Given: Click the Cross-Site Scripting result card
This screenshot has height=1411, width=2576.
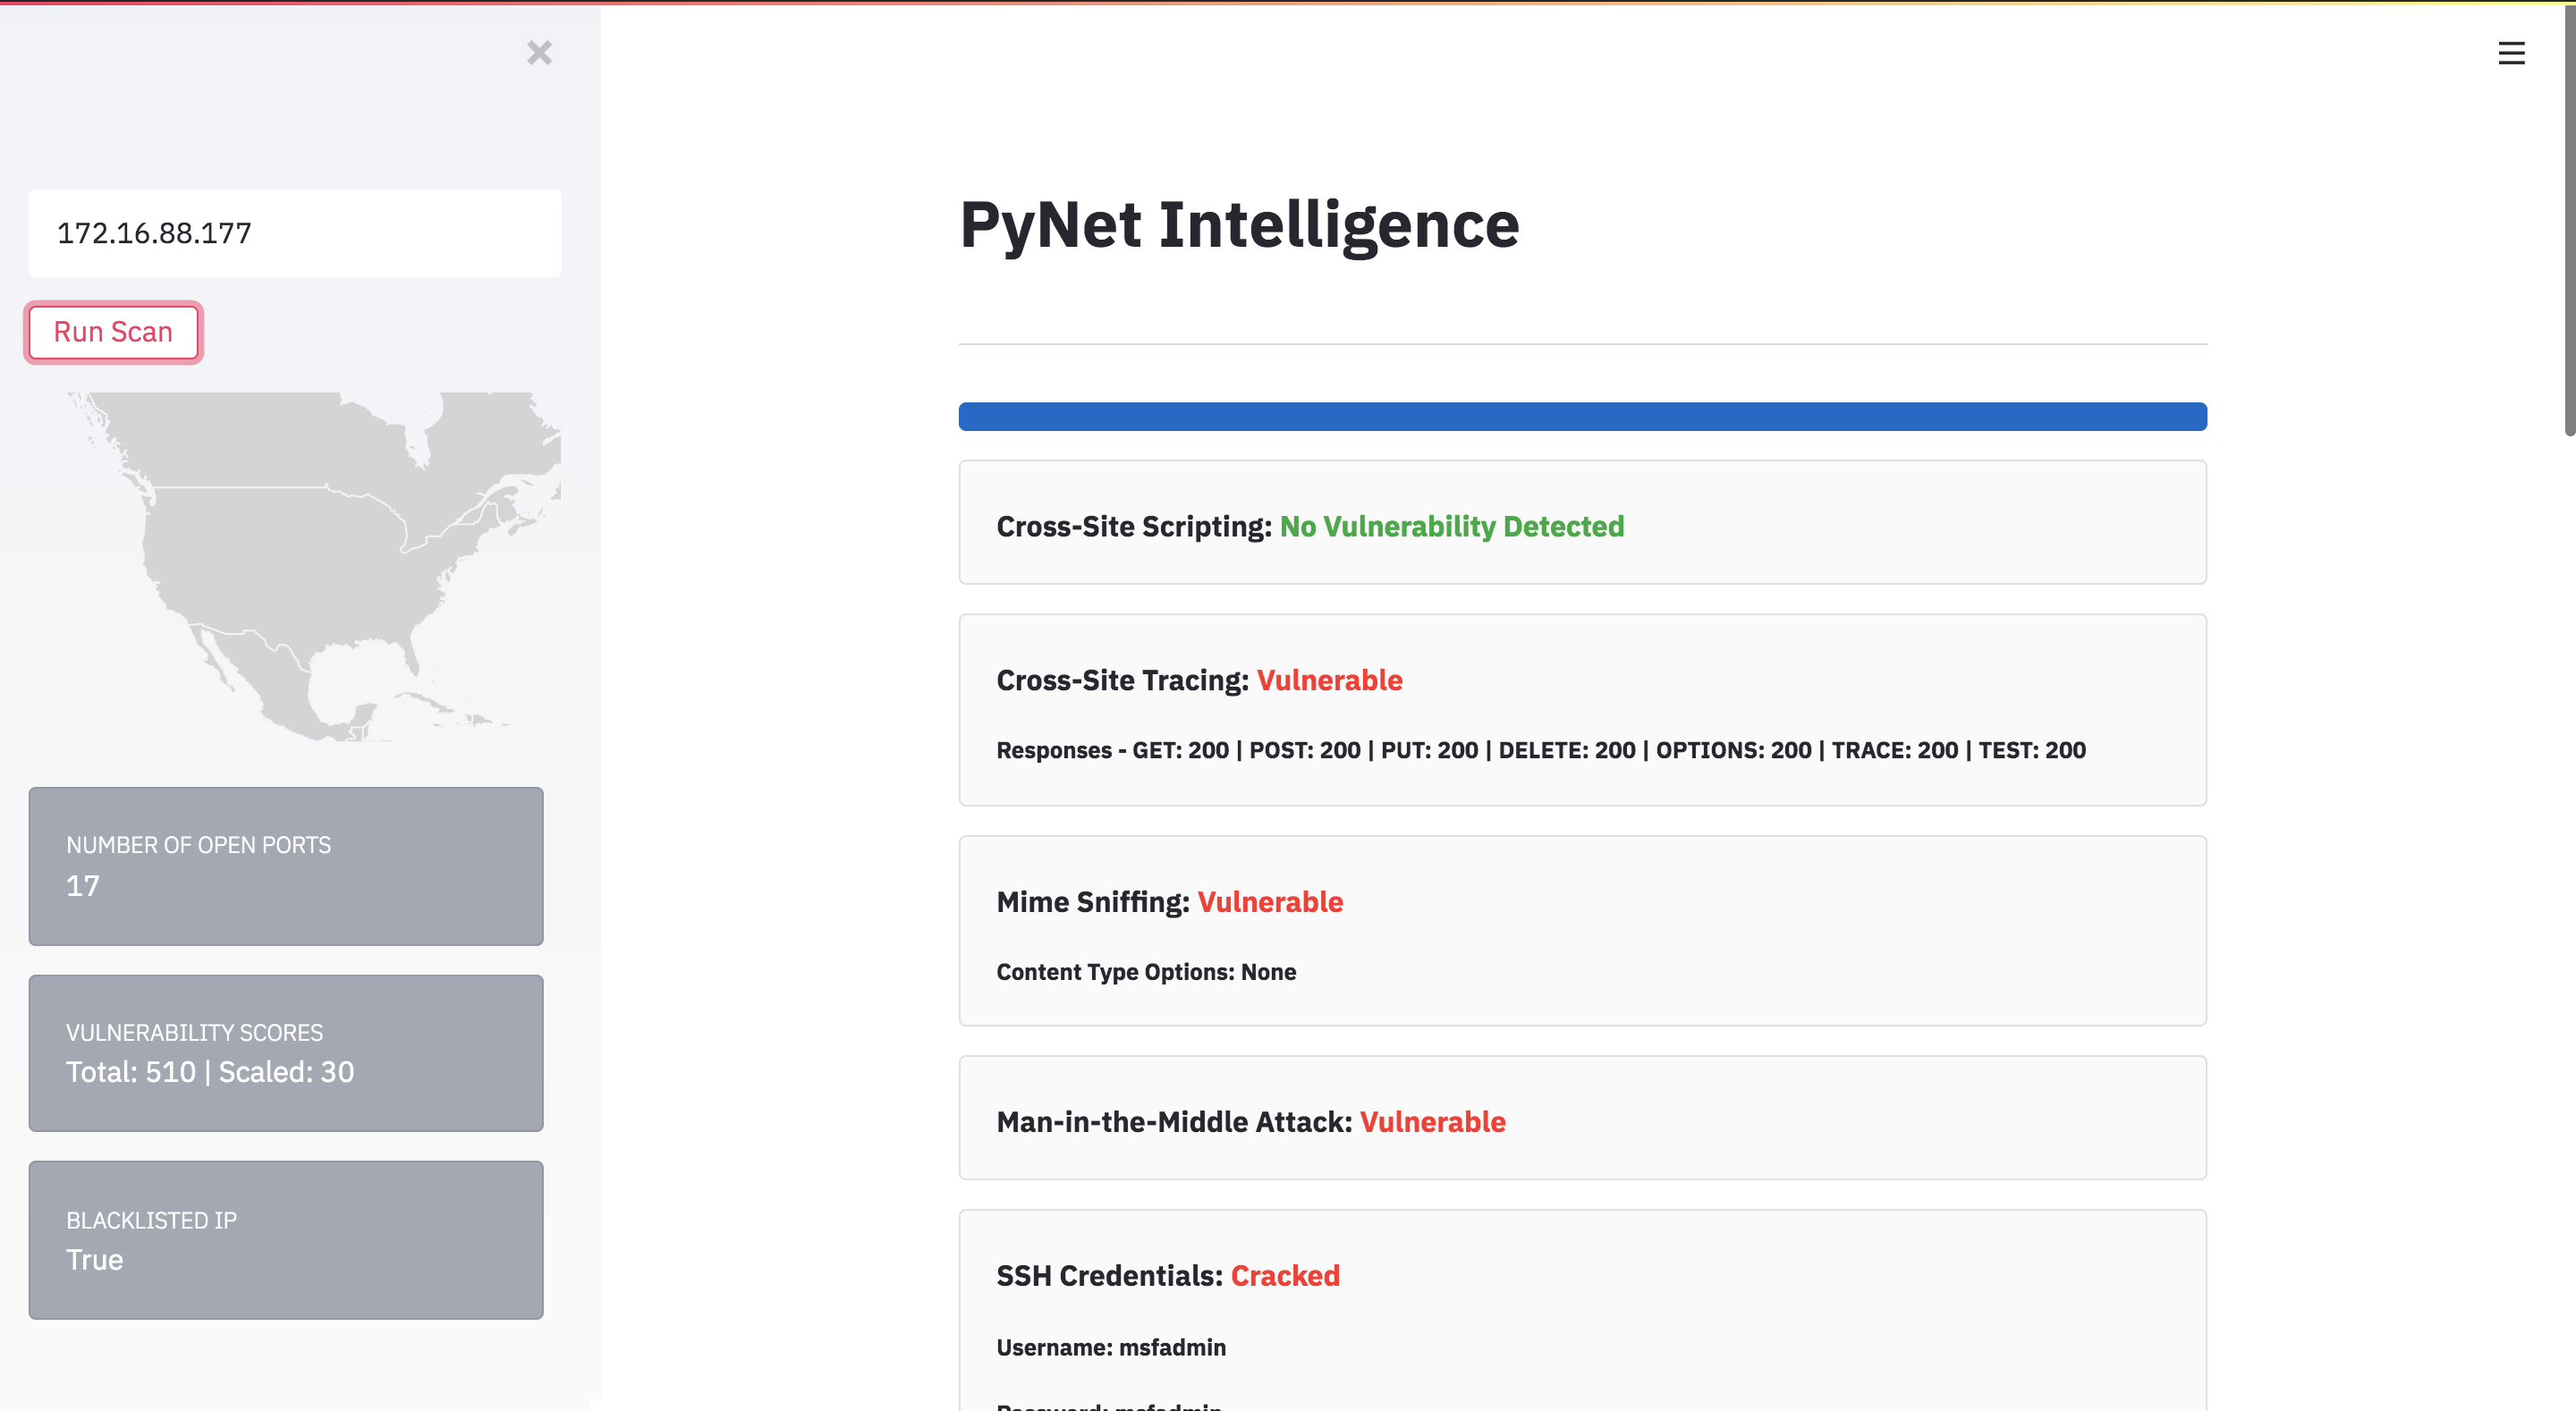Looking at the screenshot, I should point(1582,522).
